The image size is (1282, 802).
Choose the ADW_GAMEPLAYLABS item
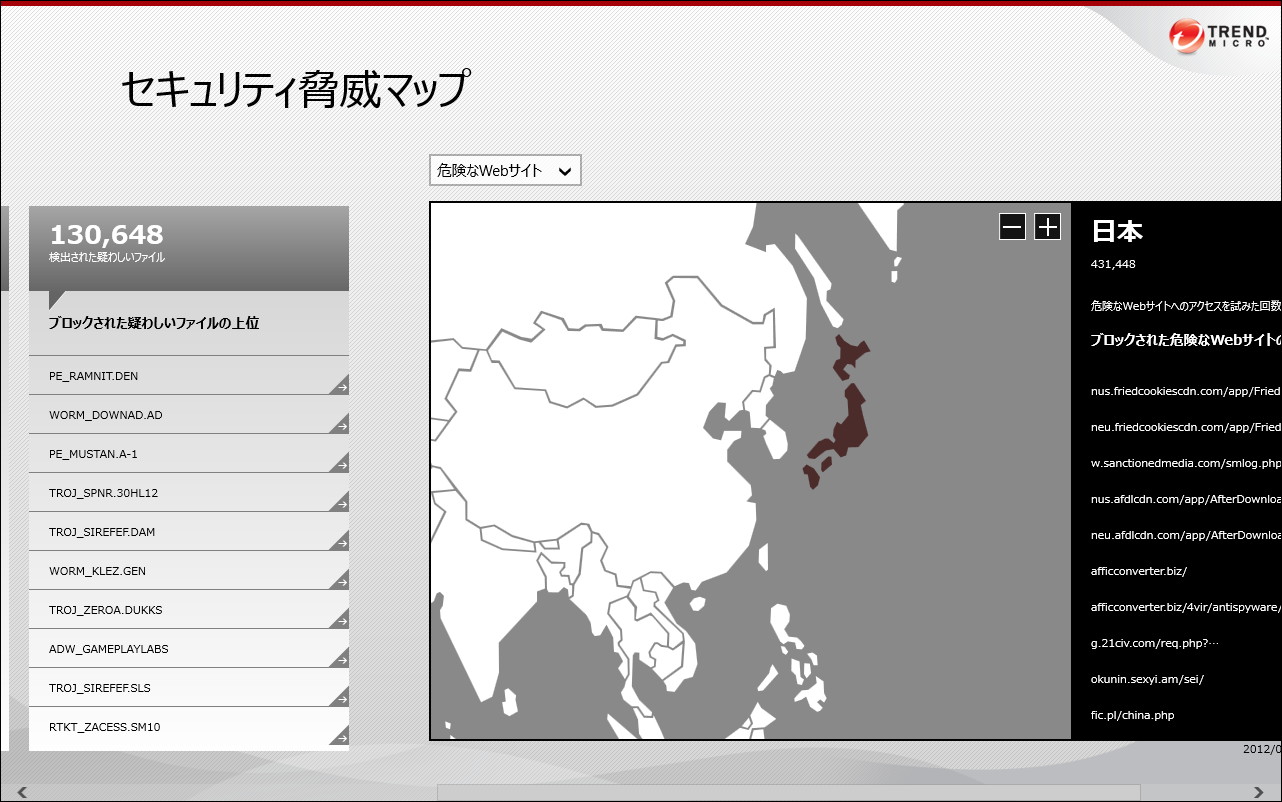pos(189,649)
